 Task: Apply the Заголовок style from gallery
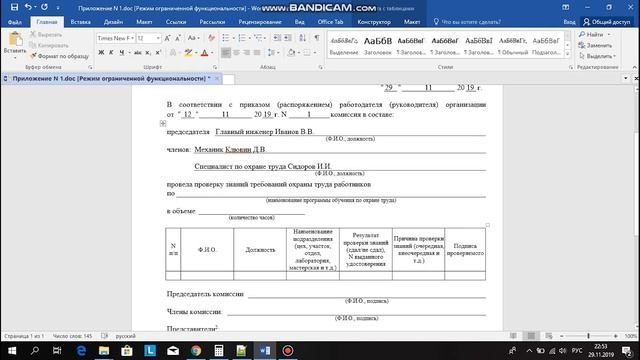point(378,45)
